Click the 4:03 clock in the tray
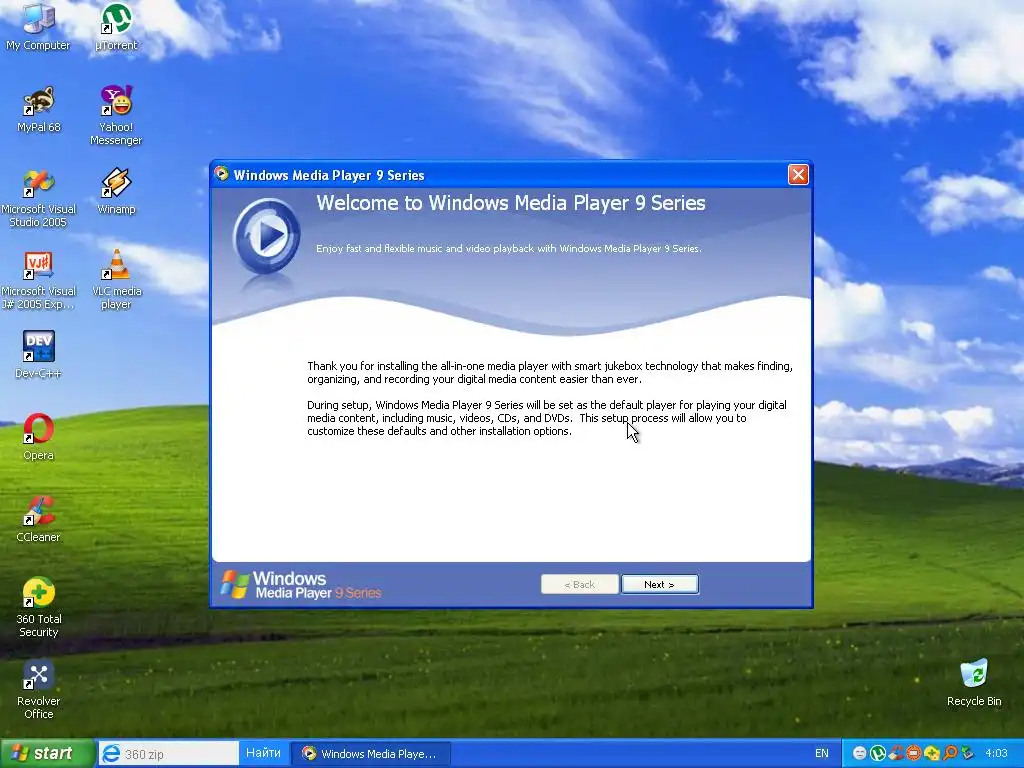Viewport: 1024px width, 768px height. pyautogui.click(x=996, y=753)
